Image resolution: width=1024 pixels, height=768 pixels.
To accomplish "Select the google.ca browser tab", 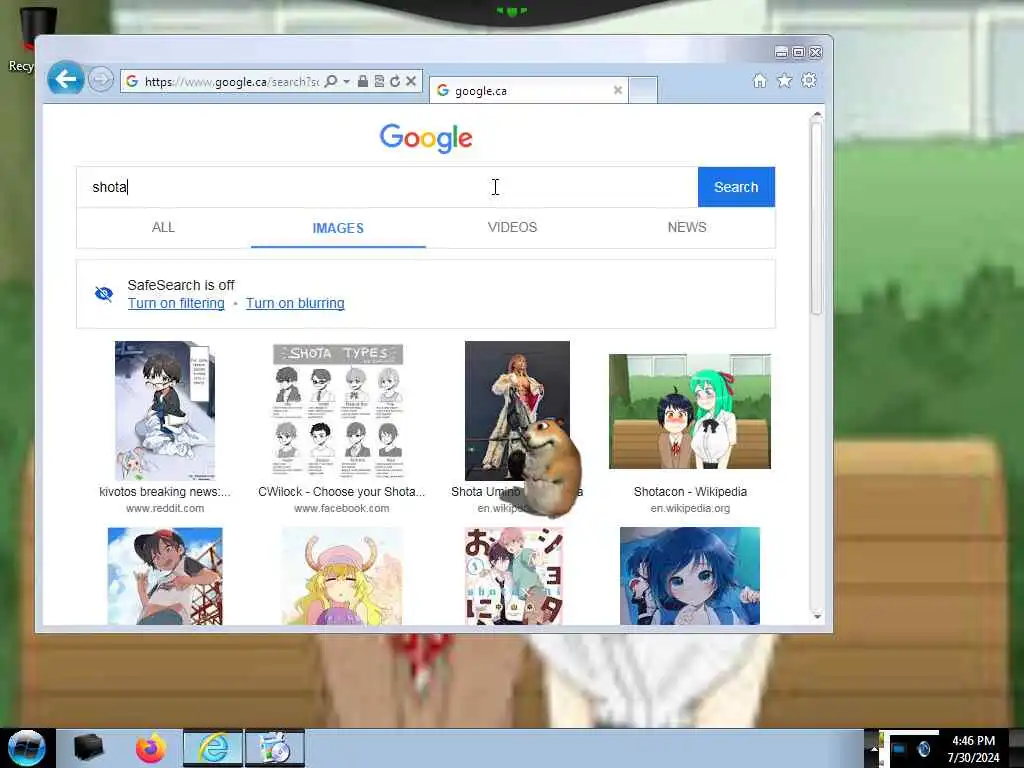I will coord(529,91).
